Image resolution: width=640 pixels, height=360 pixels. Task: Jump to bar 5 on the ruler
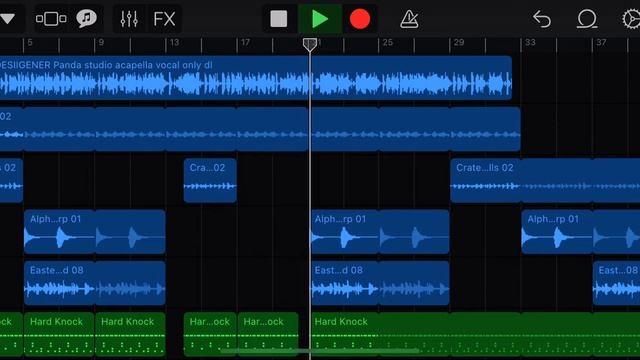pyautogui.click(x=30, y=42)
